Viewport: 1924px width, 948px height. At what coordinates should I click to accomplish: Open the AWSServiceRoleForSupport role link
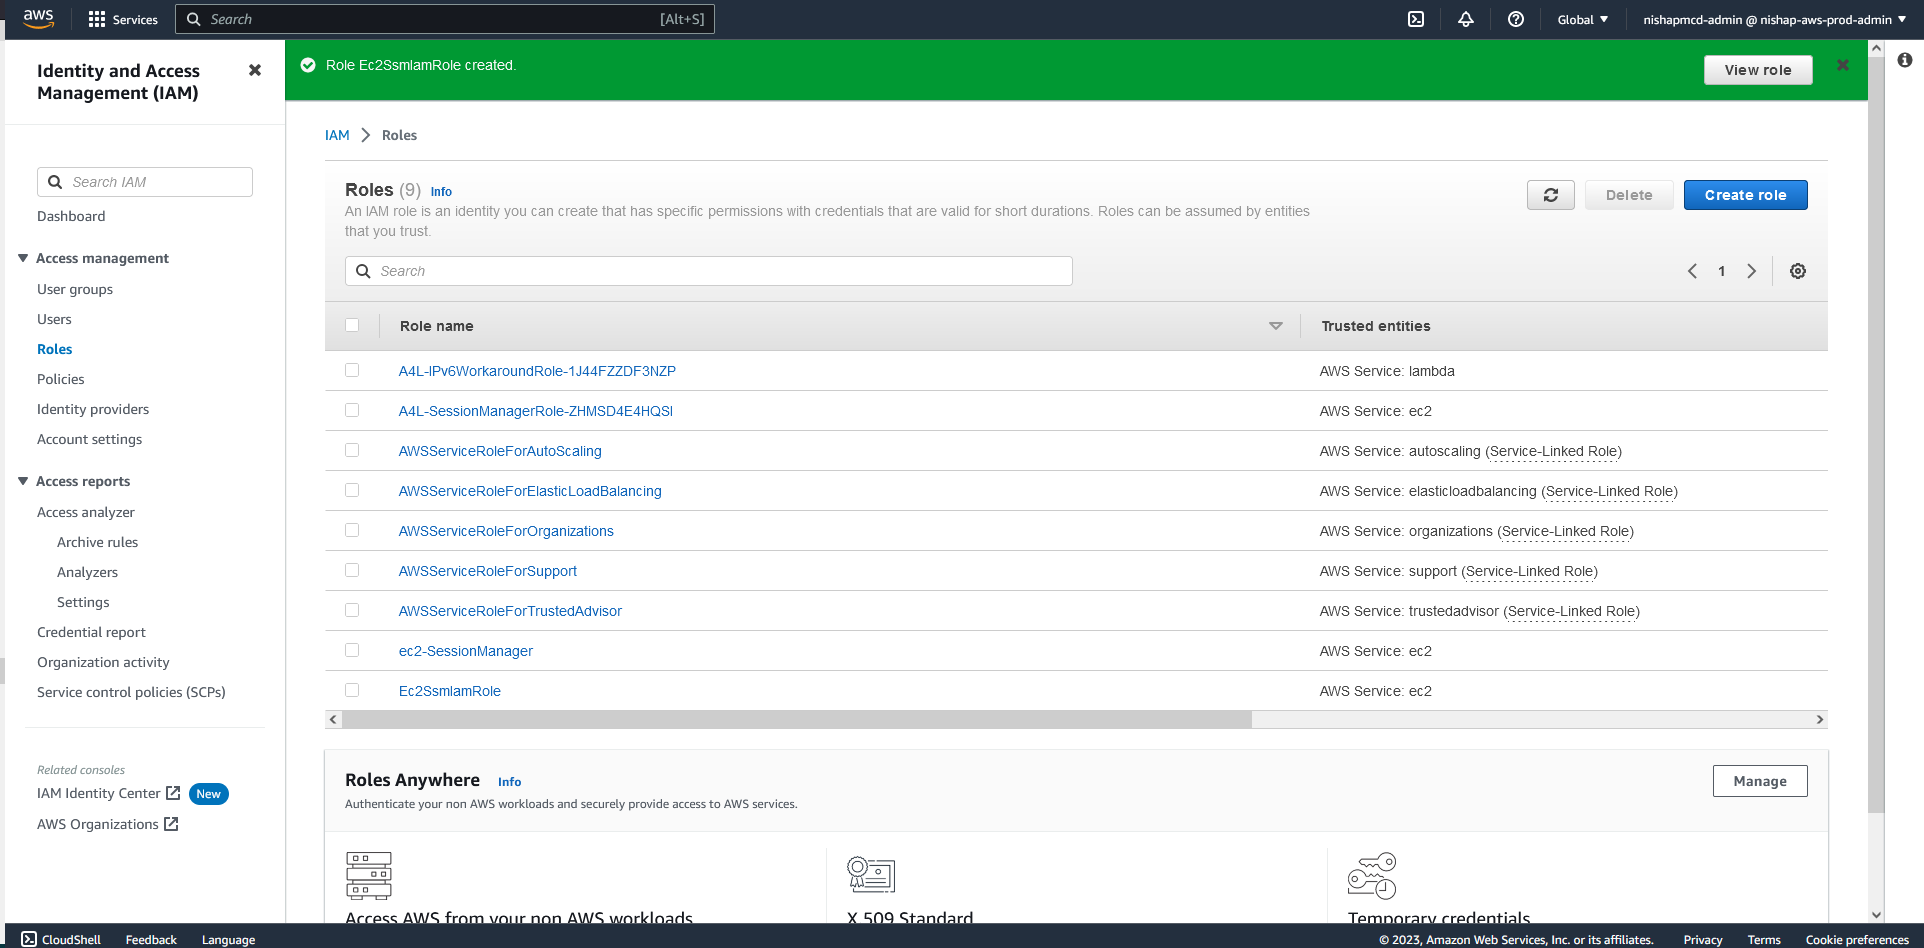click(487, 571)
